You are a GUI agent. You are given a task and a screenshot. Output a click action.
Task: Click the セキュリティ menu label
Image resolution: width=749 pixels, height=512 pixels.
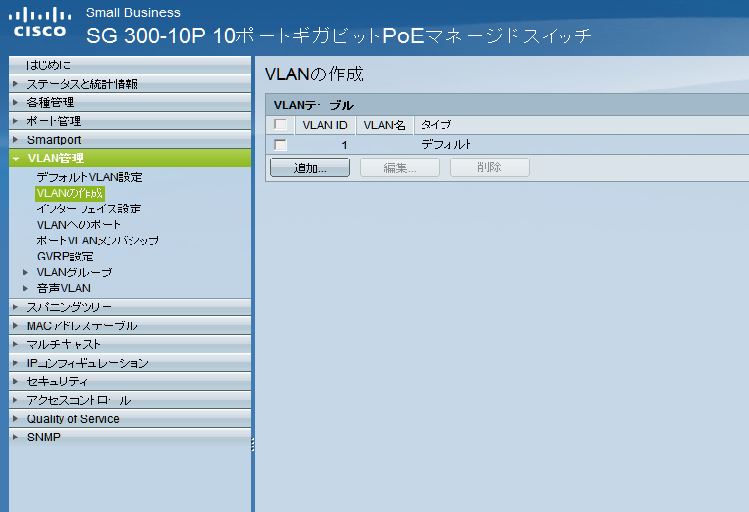pos(57,382)
